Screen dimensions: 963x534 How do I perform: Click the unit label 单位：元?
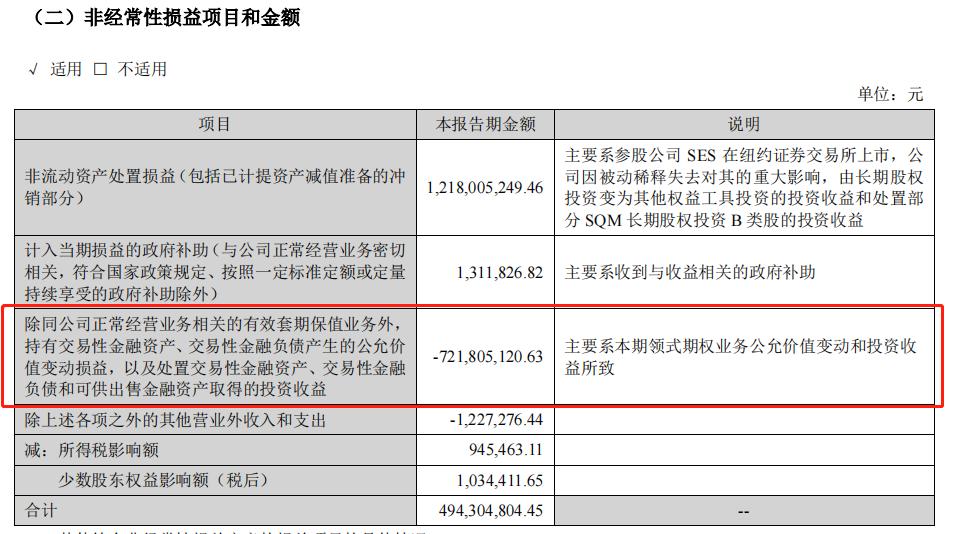tap(890, 94)
